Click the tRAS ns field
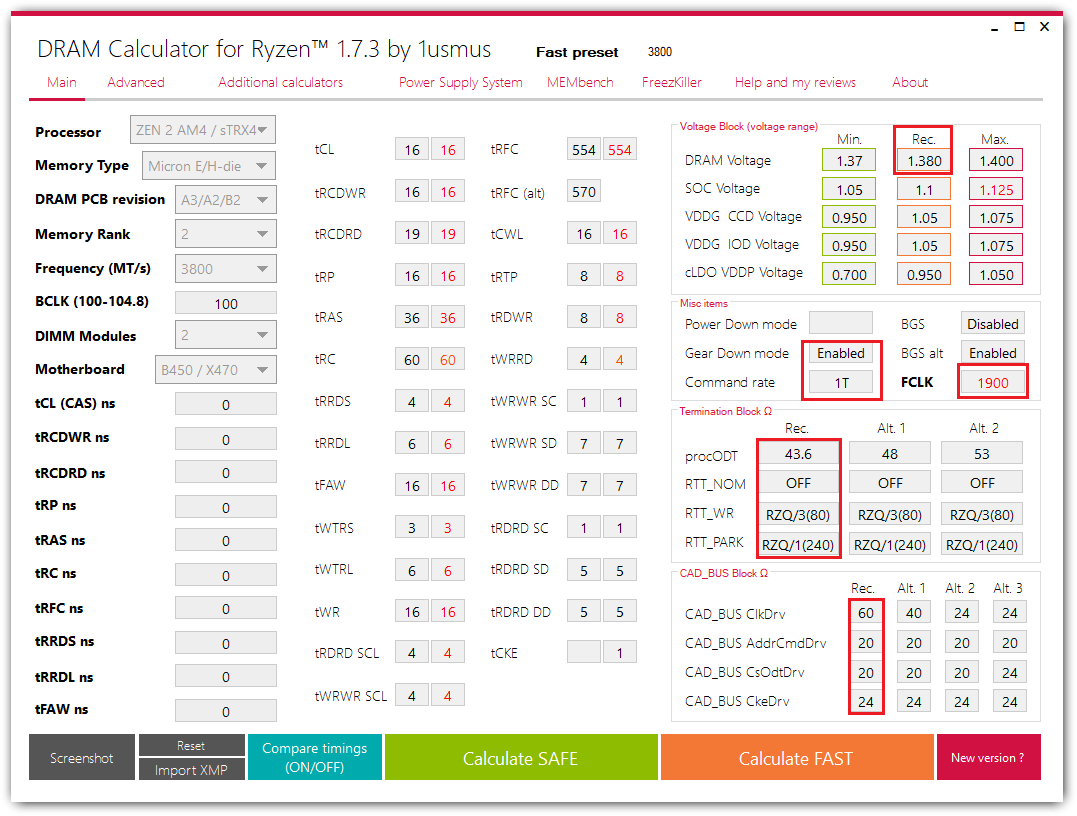Image resolution: width=1077 pixels, height=816 pixels. click(x=226, y=540)
